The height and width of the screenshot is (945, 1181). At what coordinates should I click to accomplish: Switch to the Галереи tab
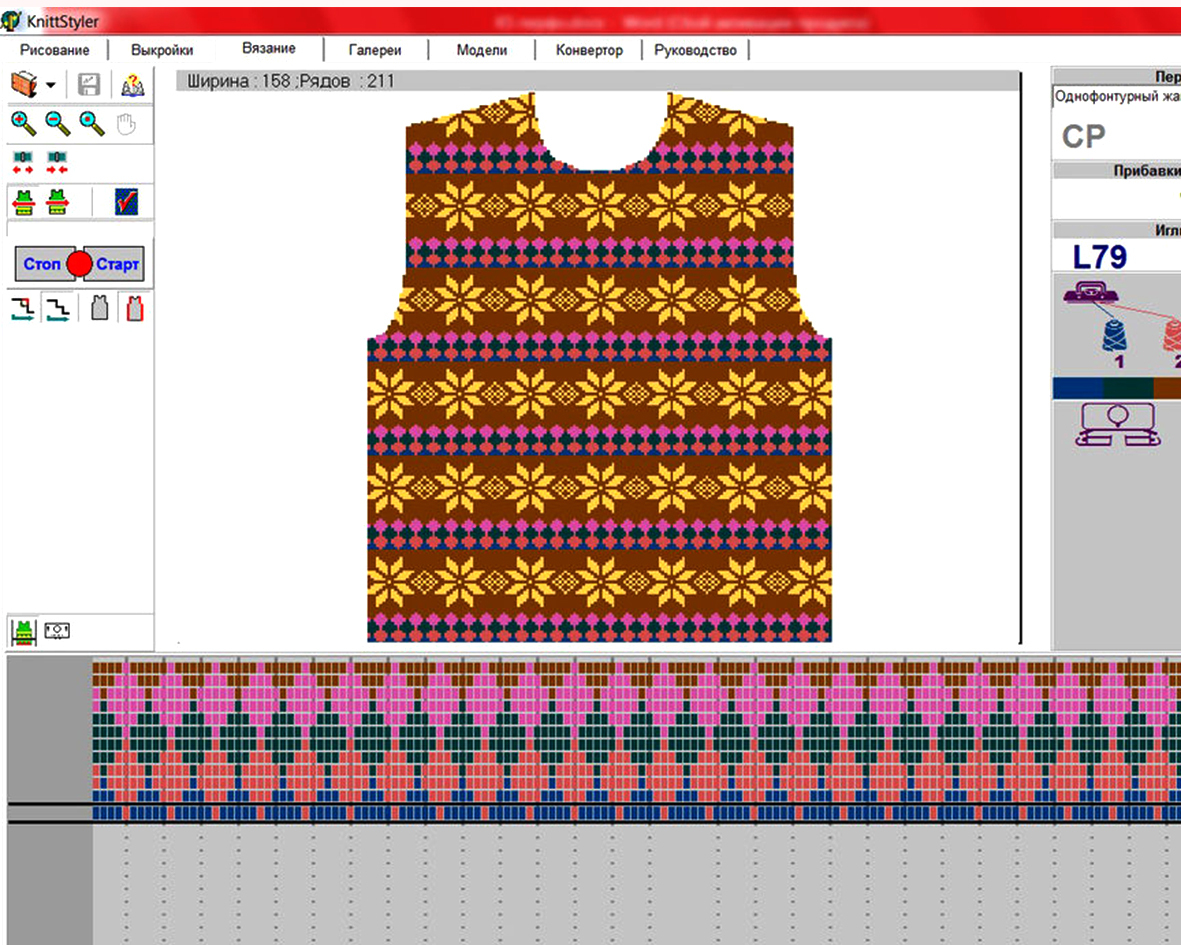pyautogui.click(x=375, y=50)
